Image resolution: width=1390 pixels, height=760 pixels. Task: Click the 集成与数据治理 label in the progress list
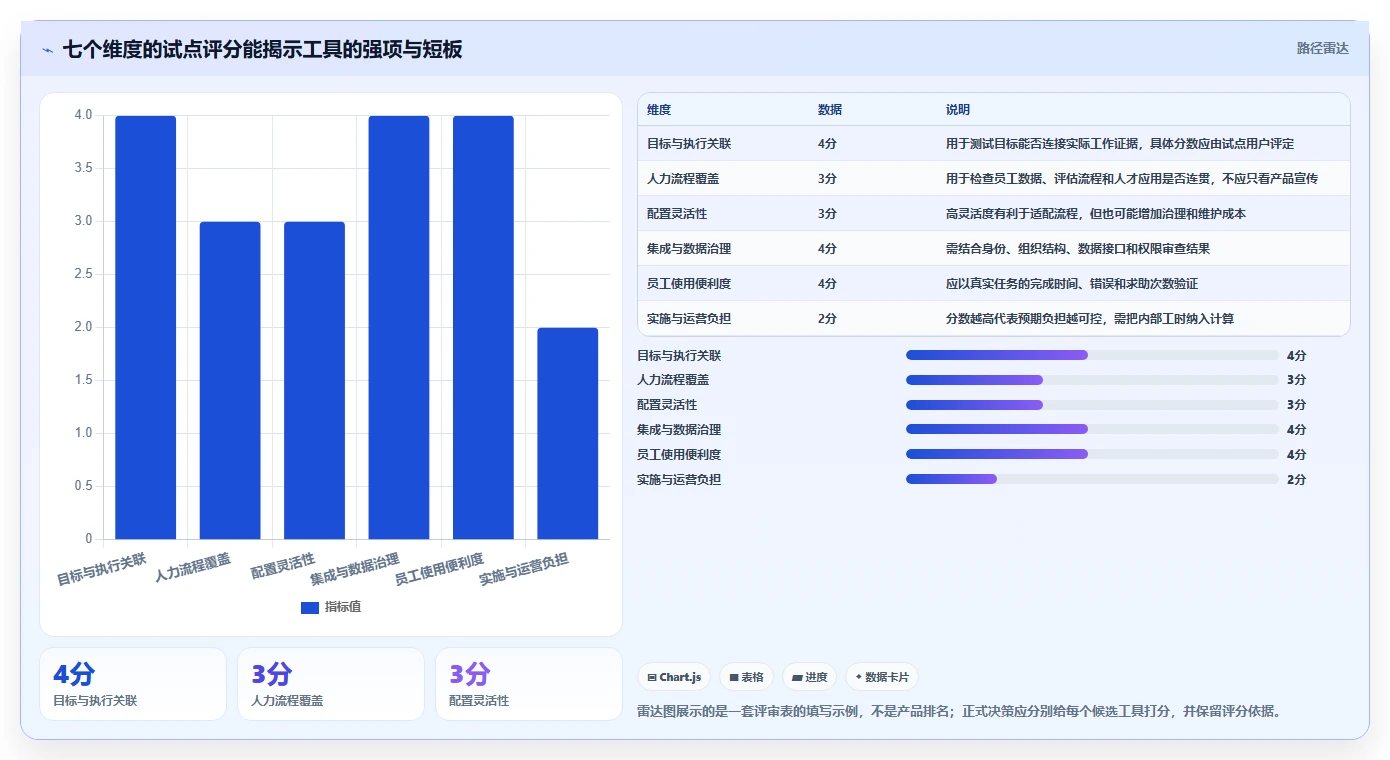click(x=679, y=429)
